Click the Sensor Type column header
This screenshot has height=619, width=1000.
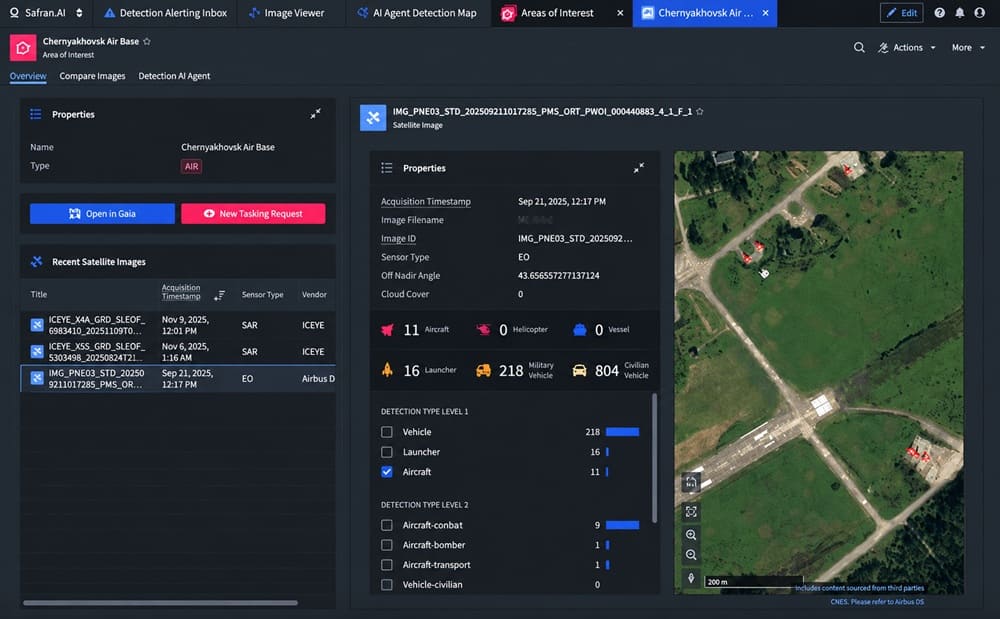(x=262, y=295)
